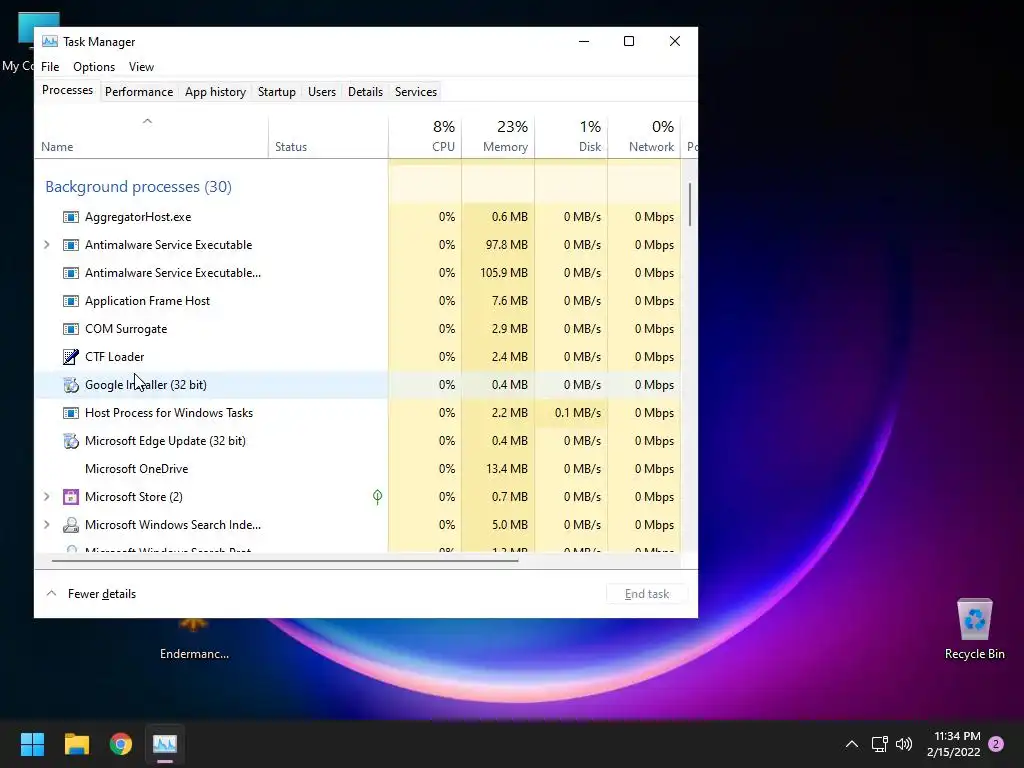Click the 5.0 MB memory value
This screenshot has height=768, width=1024.
(509, 525)
